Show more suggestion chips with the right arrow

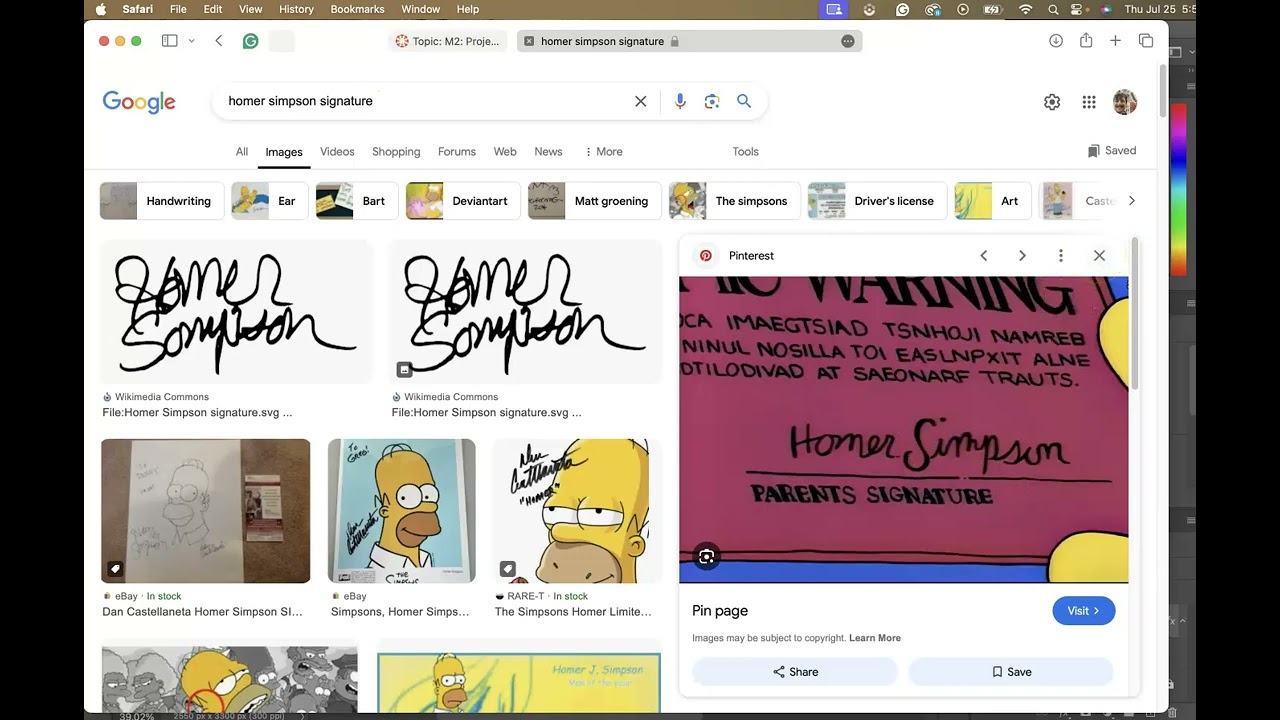click(1131, 201)
